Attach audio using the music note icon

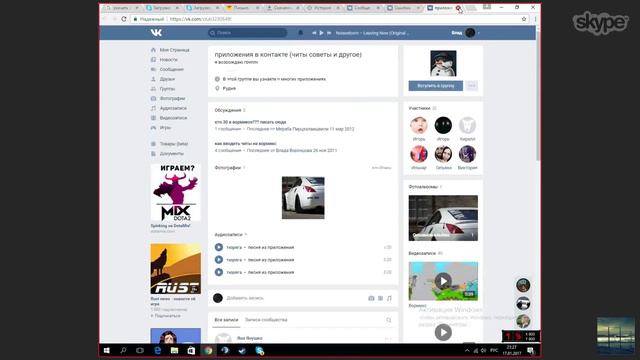pos(389,298)
